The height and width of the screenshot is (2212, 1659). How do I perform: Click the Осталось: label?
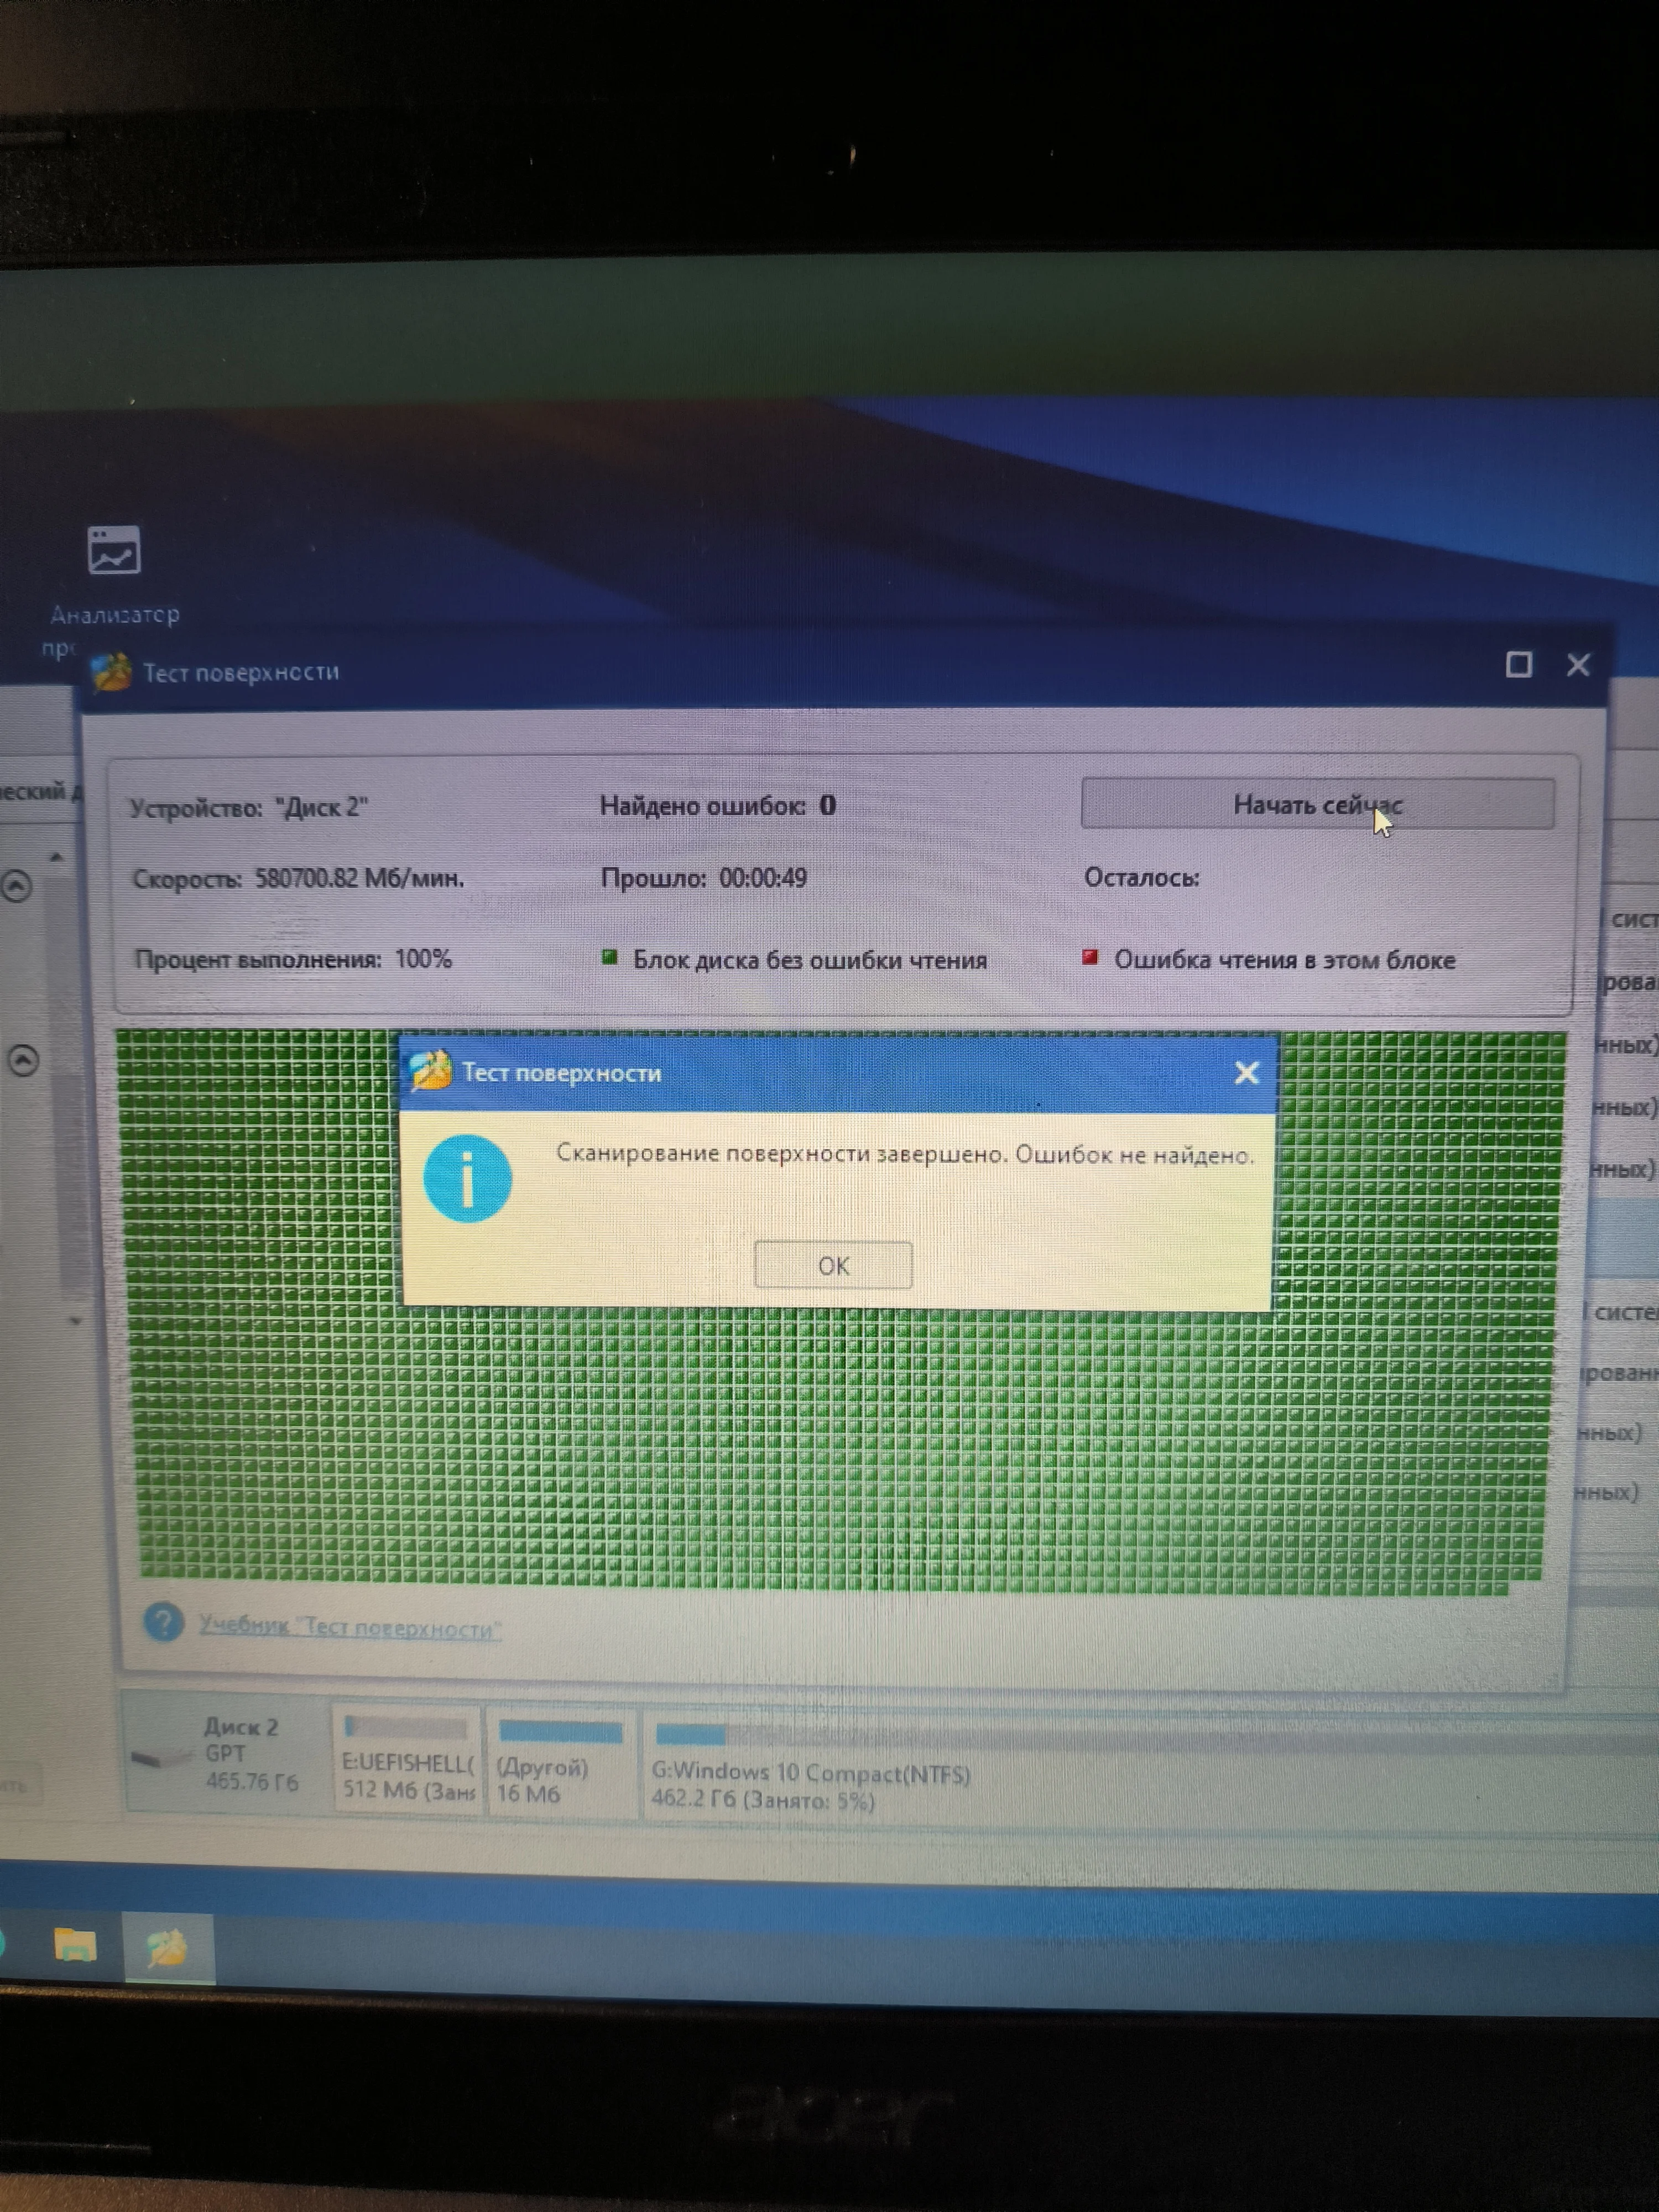tap(1141, 878)
